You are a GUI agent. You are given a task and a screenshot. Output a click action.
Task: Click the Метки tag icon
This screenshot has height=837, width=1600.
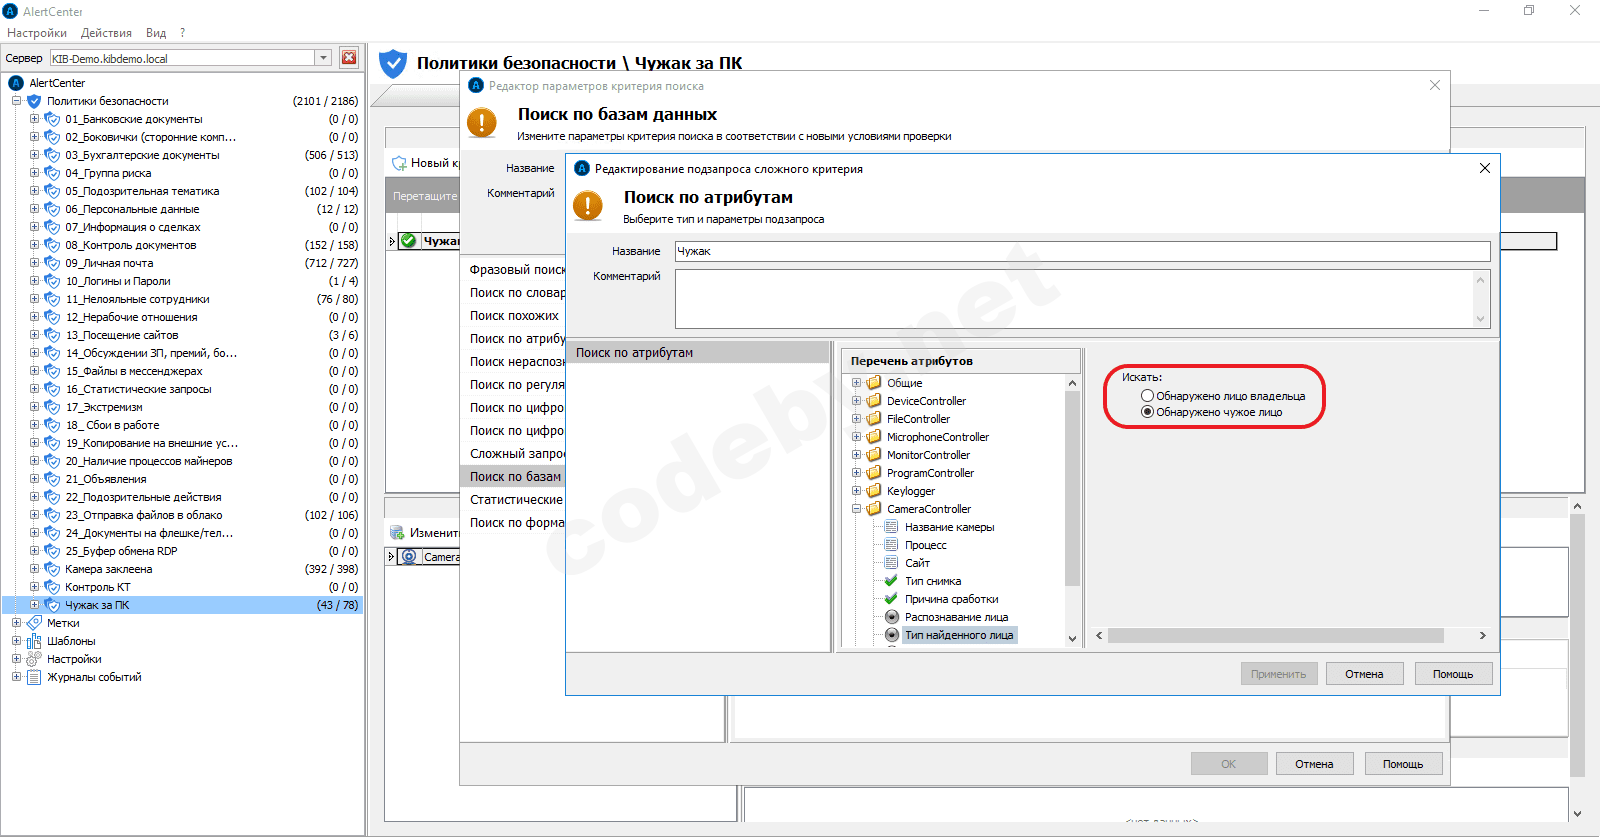34,623
